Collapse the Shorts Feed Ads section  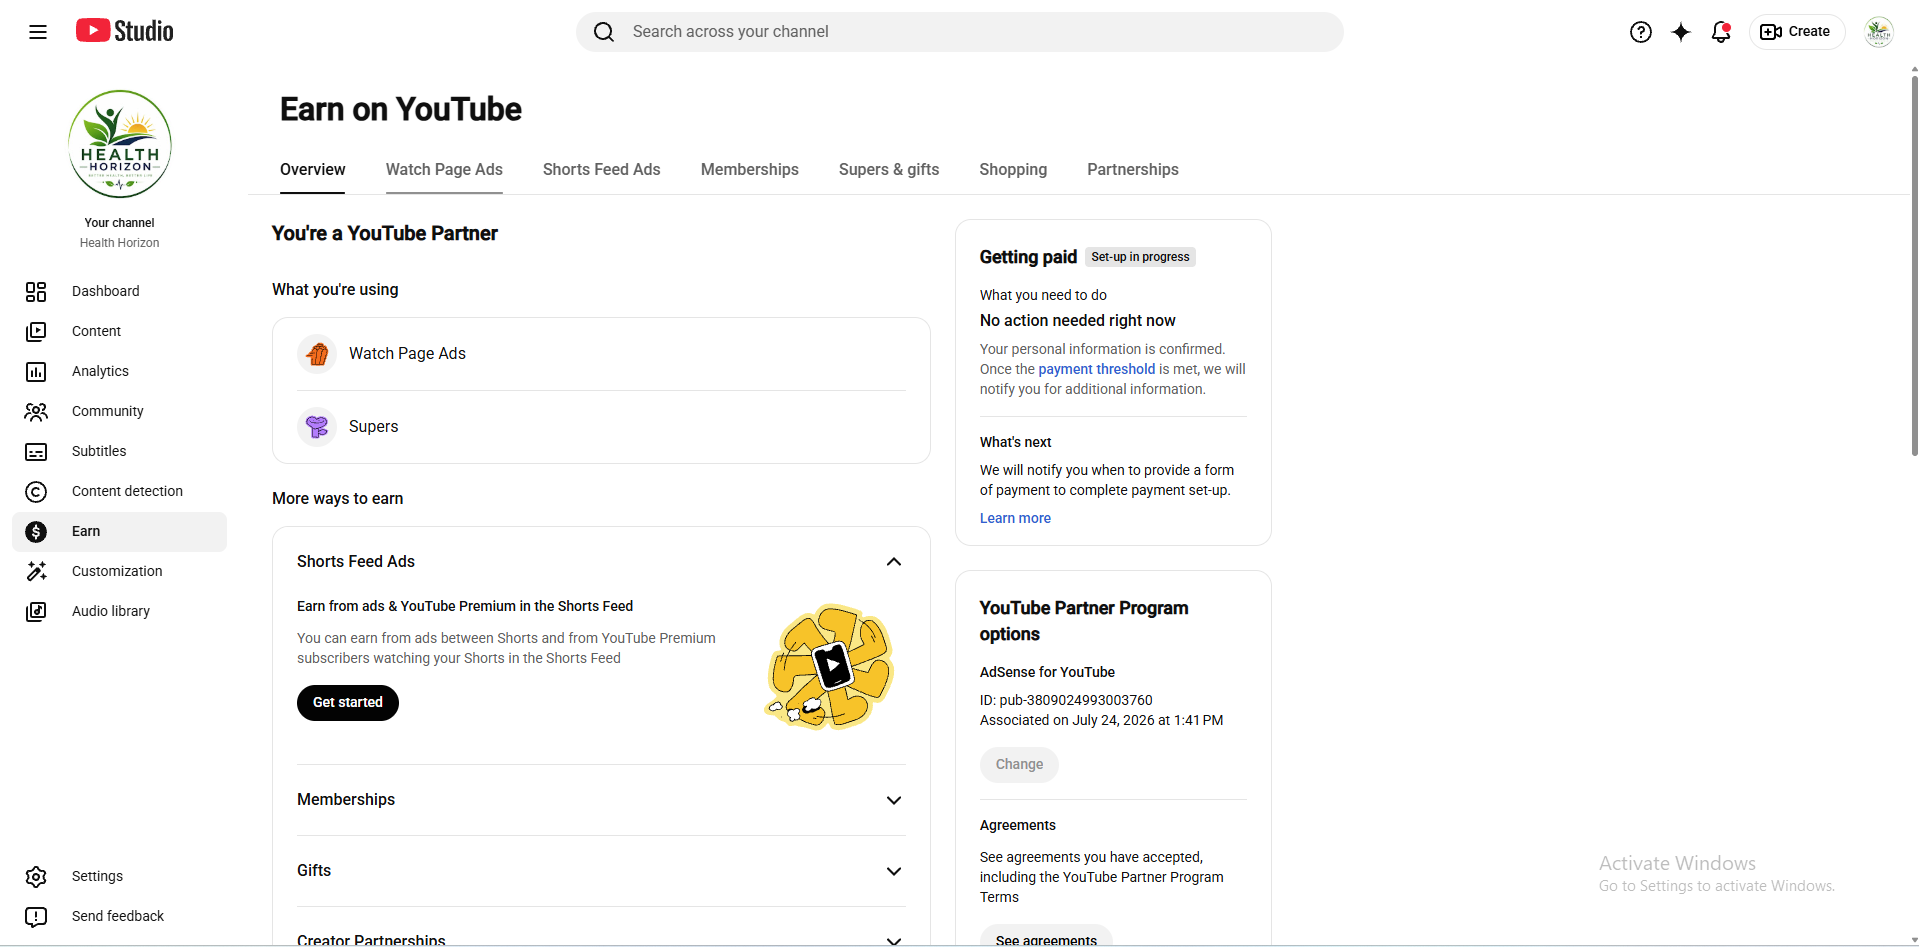click(x=894, y=562)
